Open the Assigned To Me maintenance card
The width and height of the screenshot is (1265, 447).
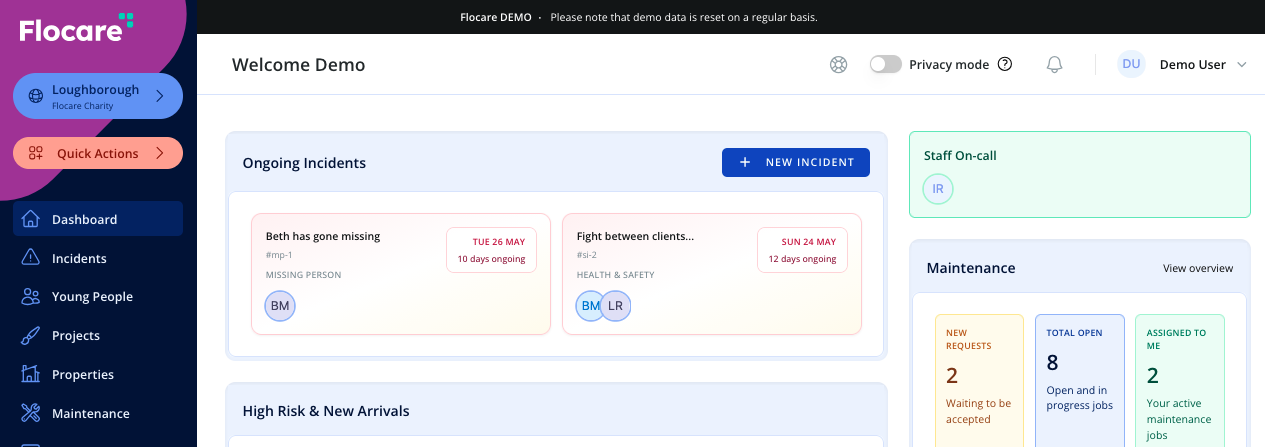[x=1179, y=381]
